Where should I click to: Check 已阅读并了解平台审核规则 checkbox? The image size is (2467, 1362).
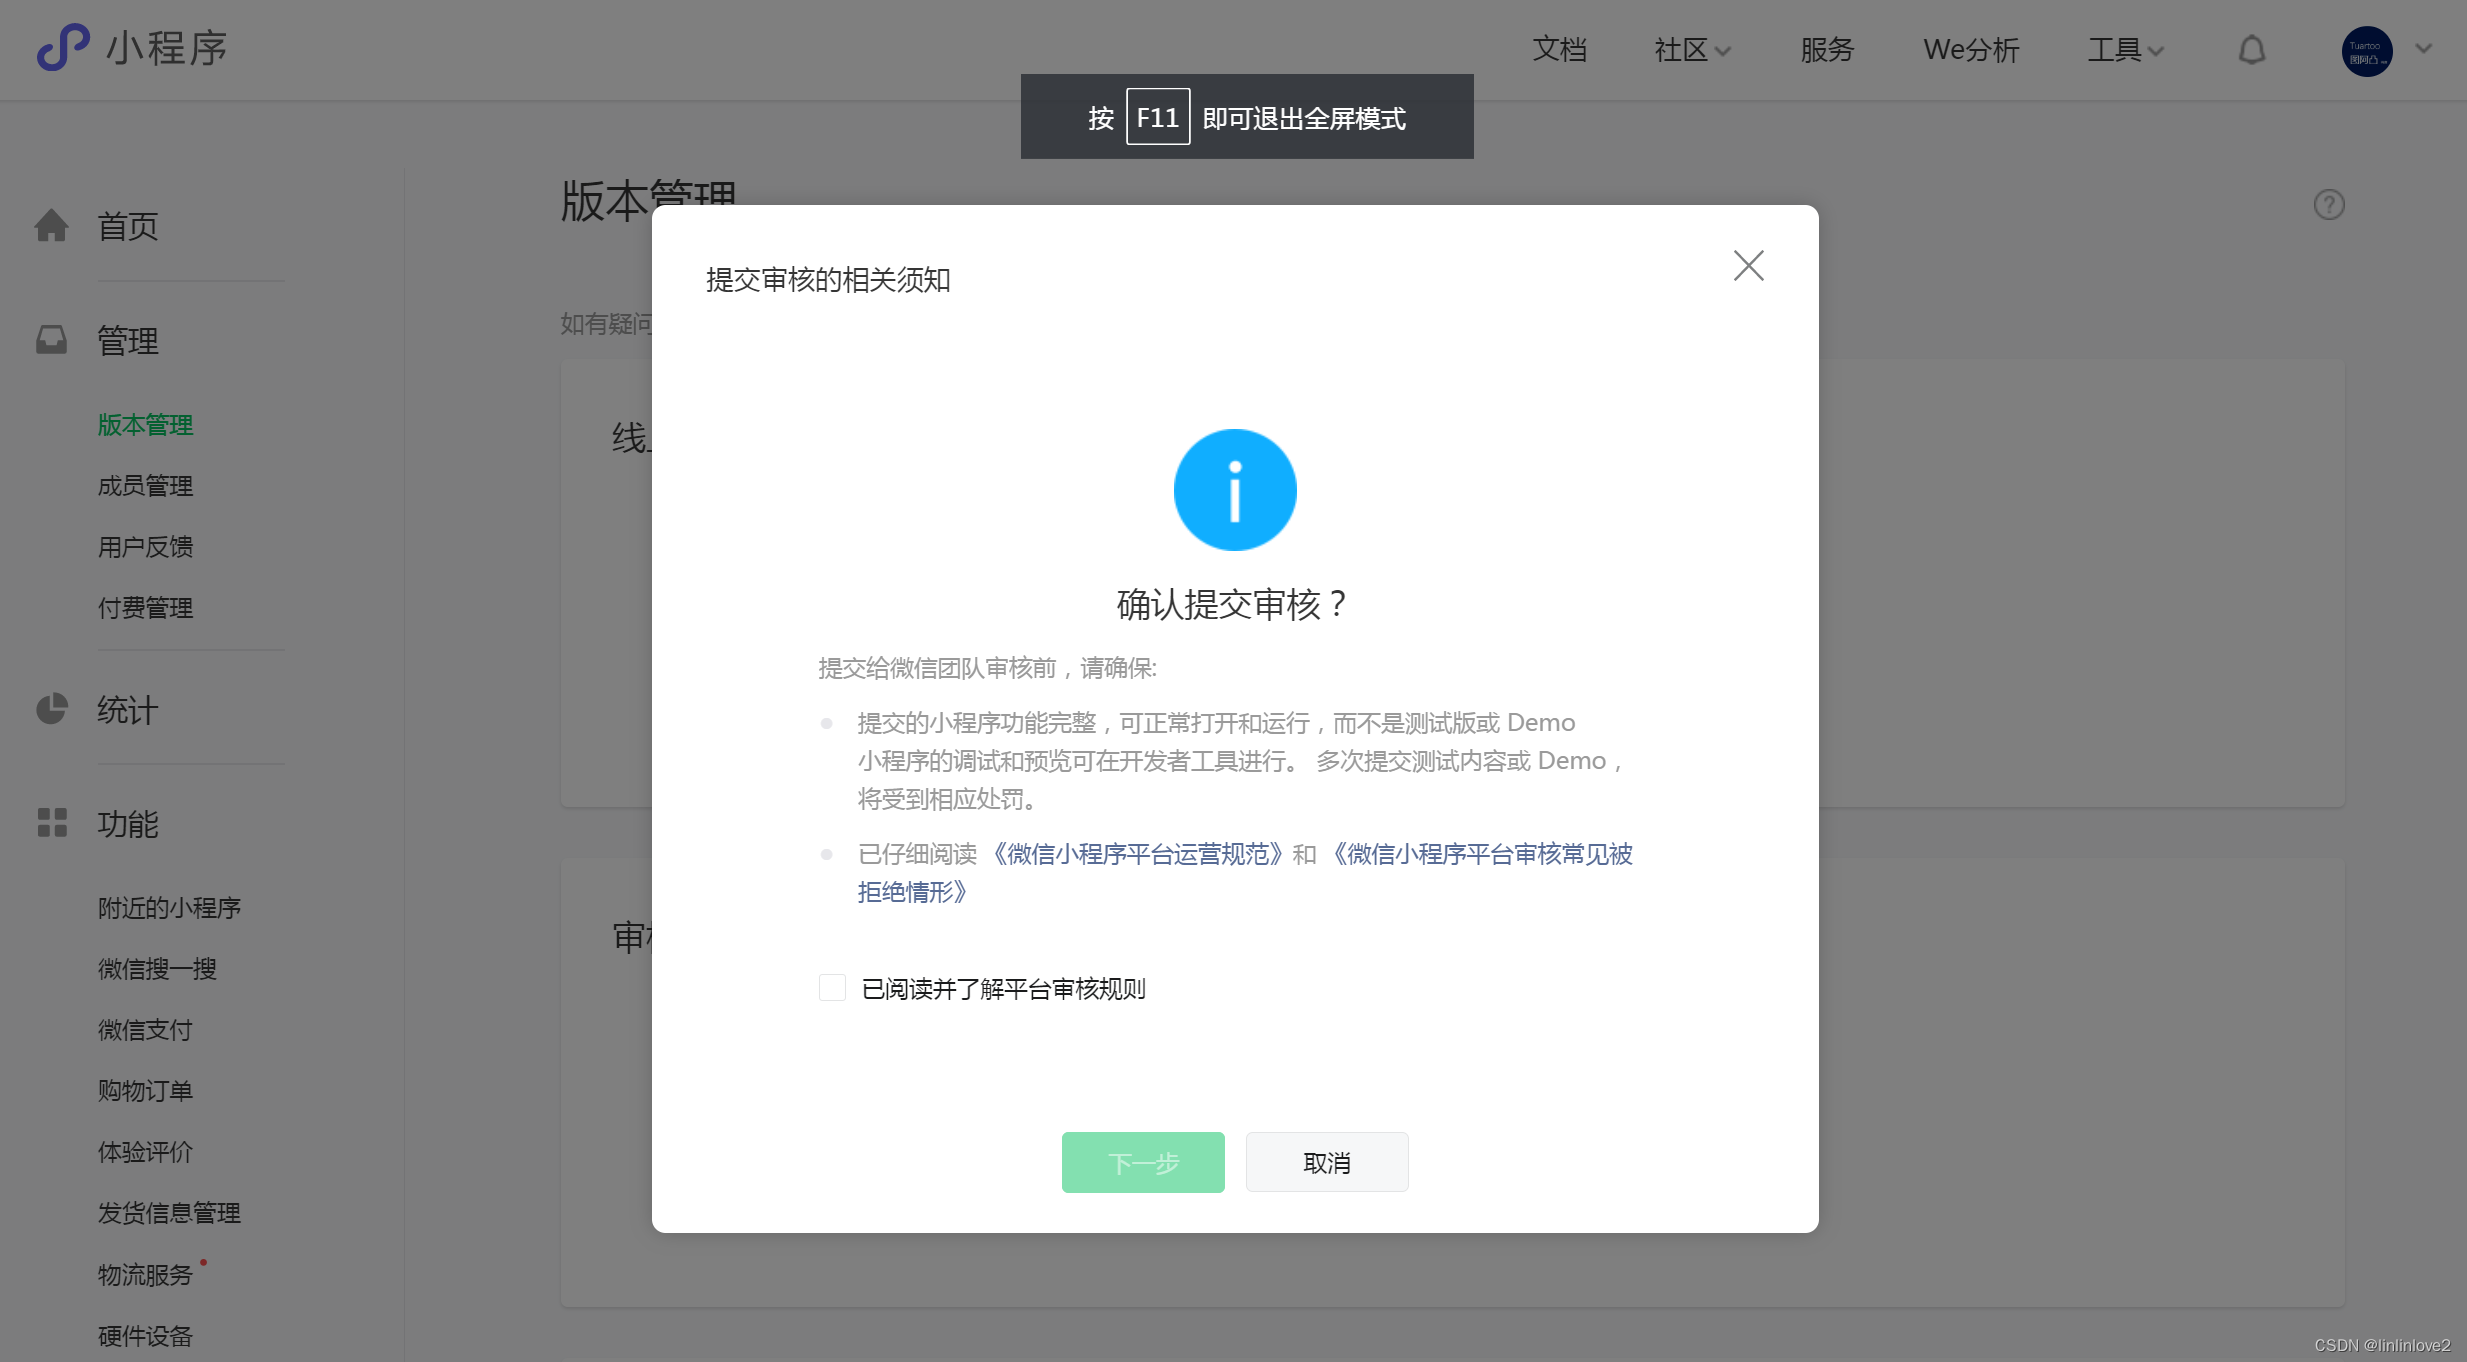832,988
